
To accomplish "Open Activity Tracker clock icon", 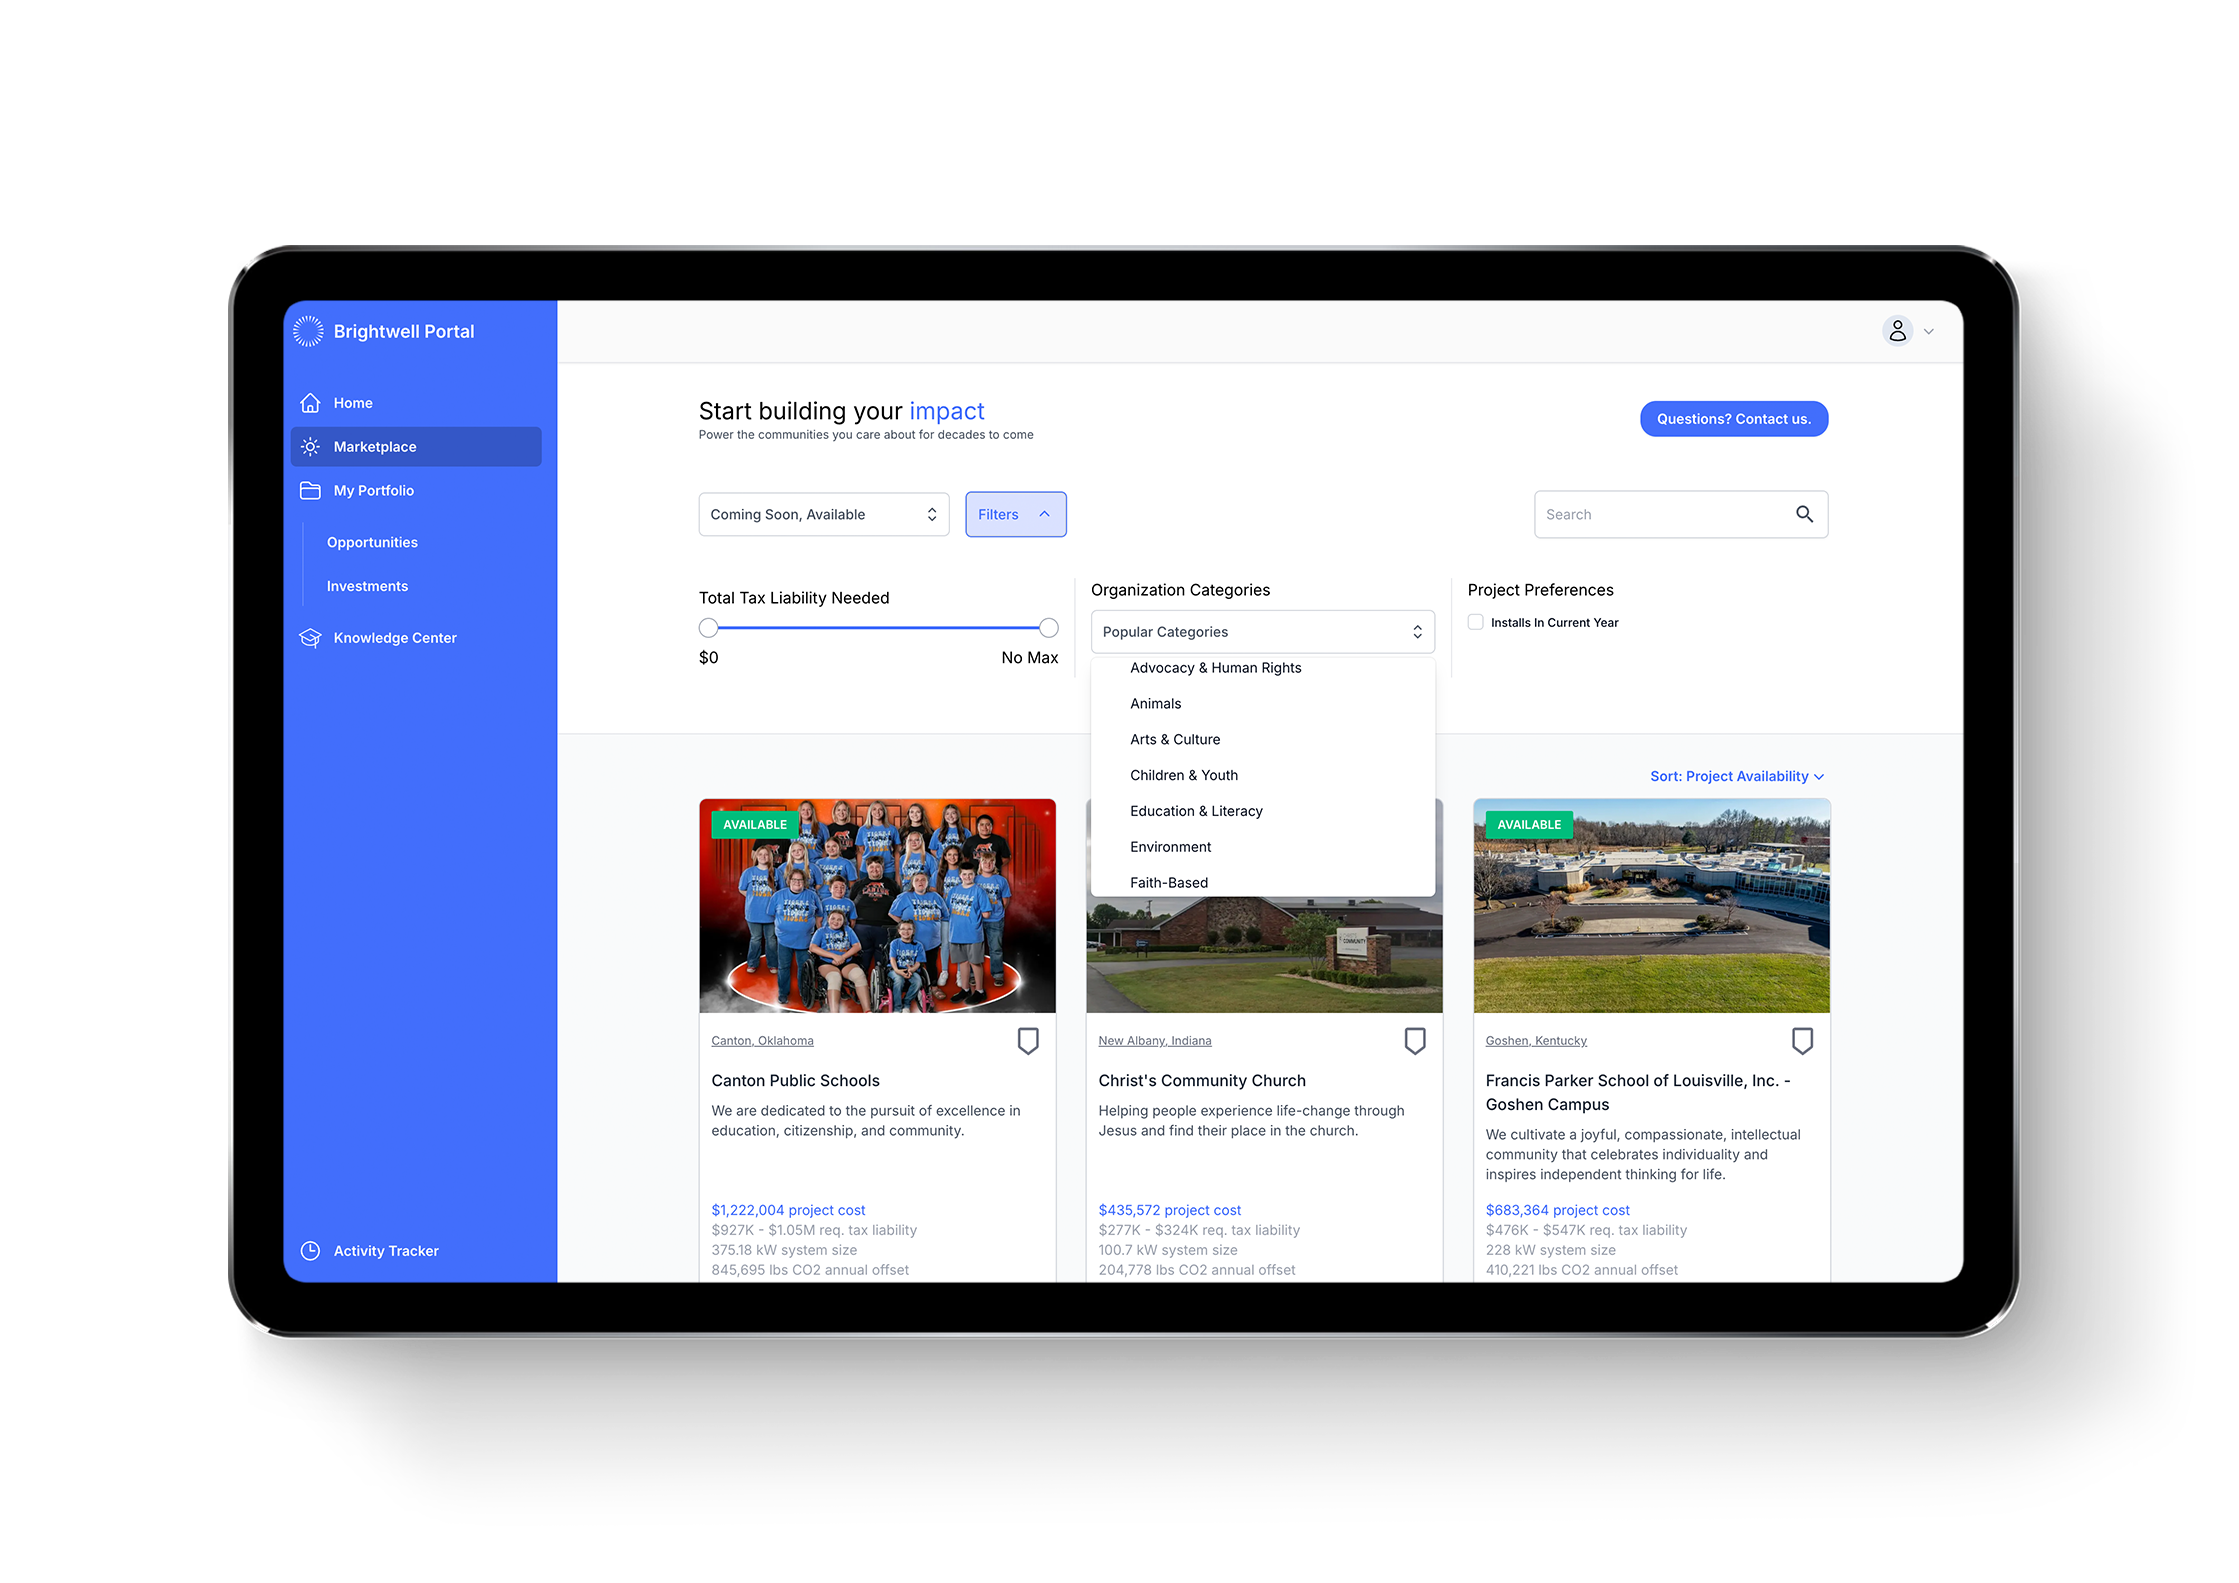I will pos(311,1251).
